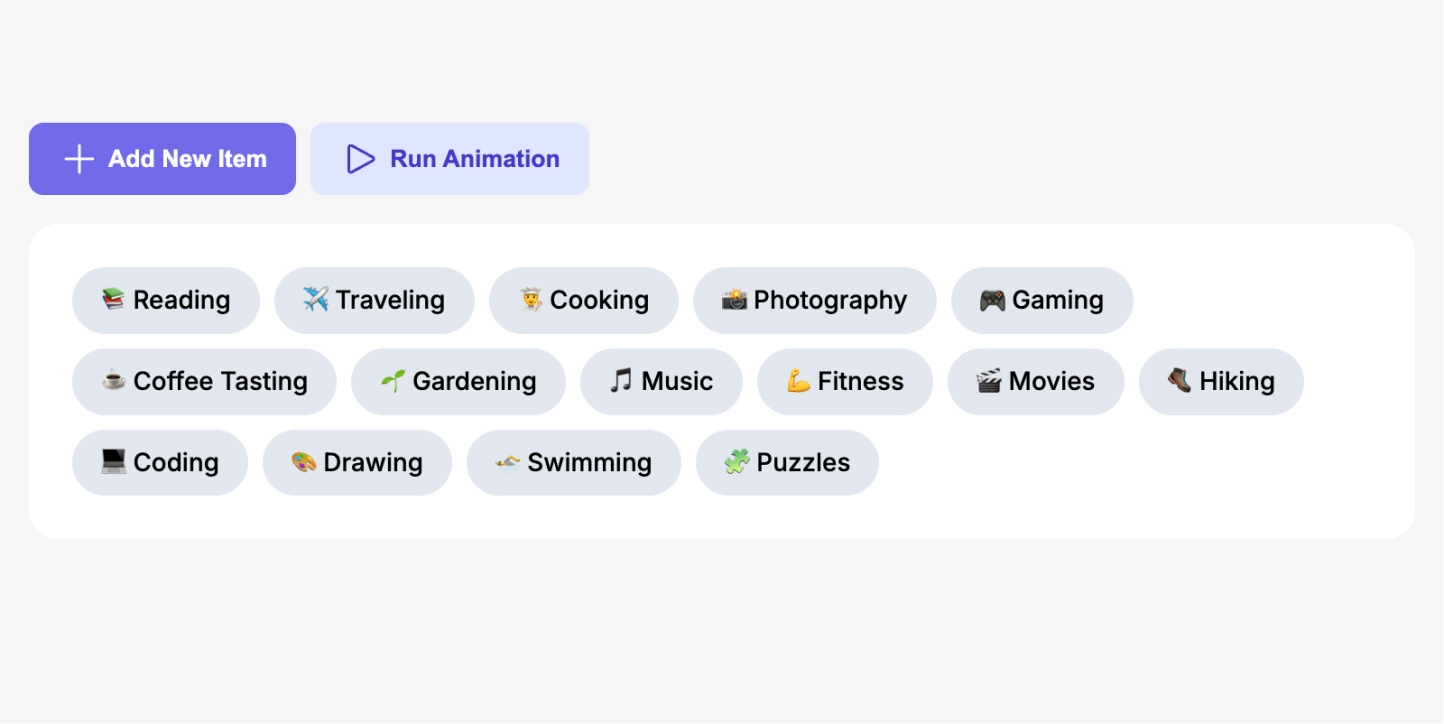The height and width of the screenshot is (724, 1444).
Task: Select the Music chip
Action: [661, 381]
